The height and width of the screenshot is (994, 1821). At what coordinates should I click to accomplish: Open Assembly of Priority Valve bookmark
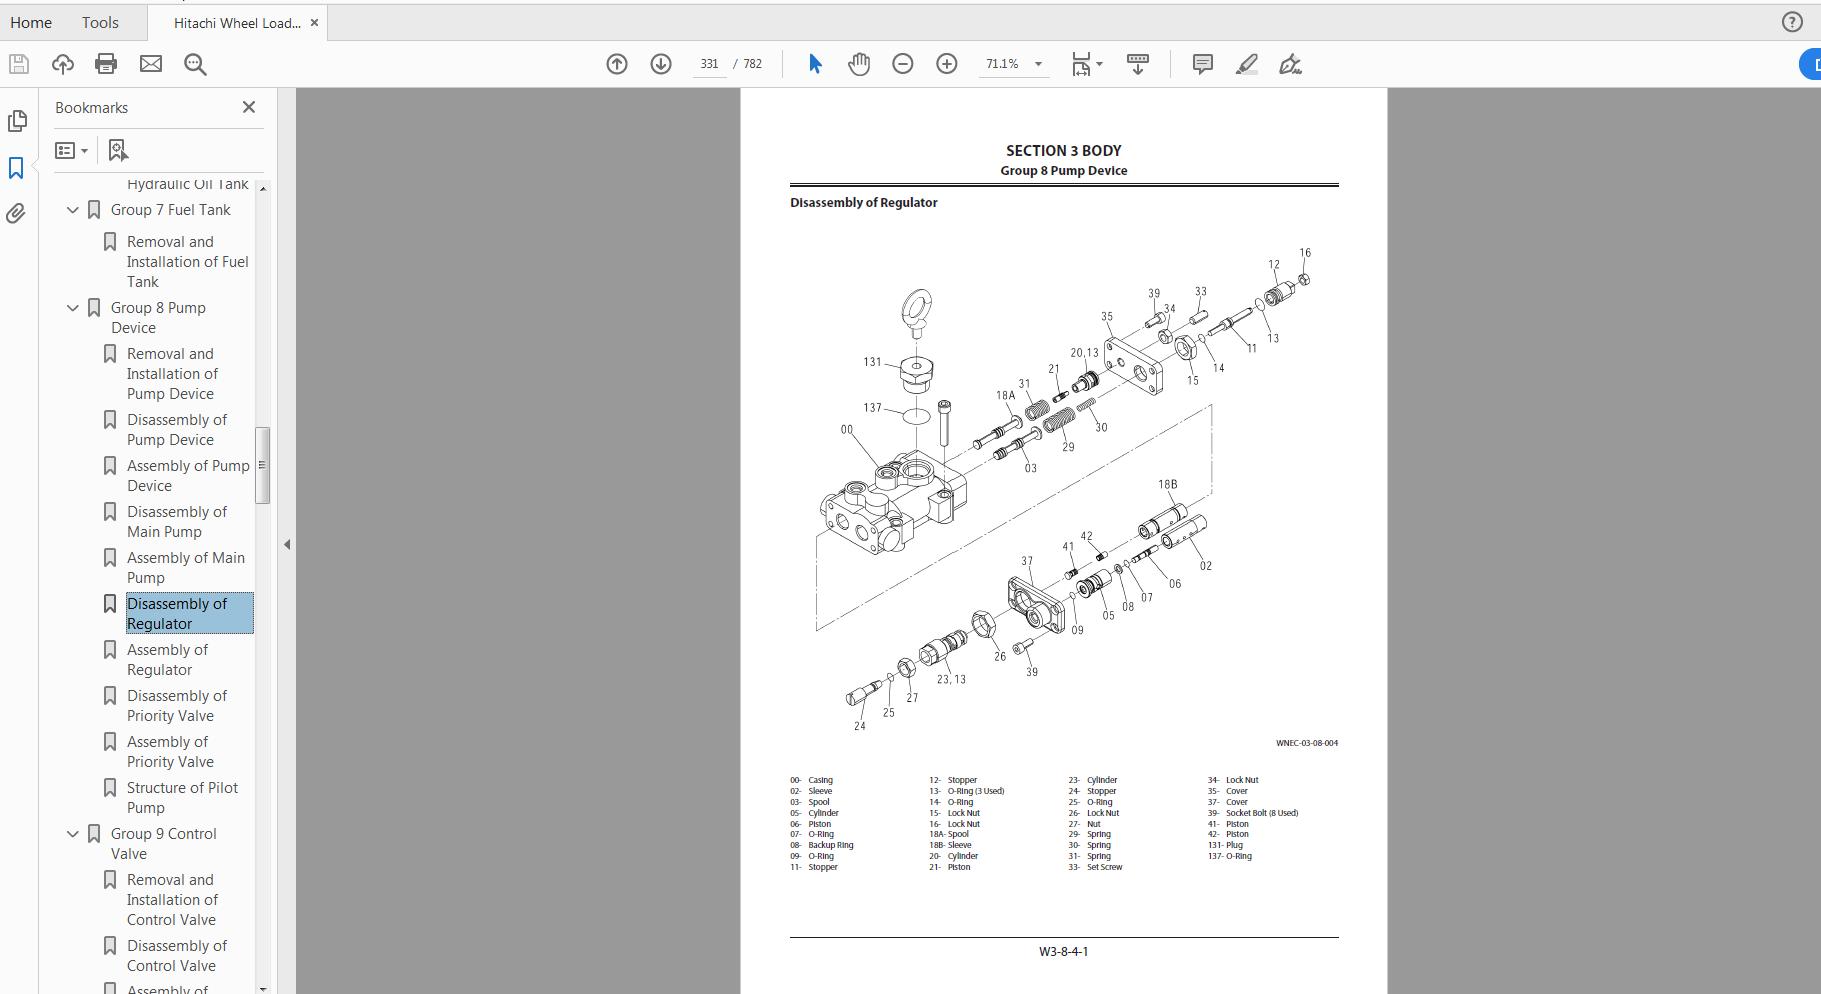click(170, 752)
